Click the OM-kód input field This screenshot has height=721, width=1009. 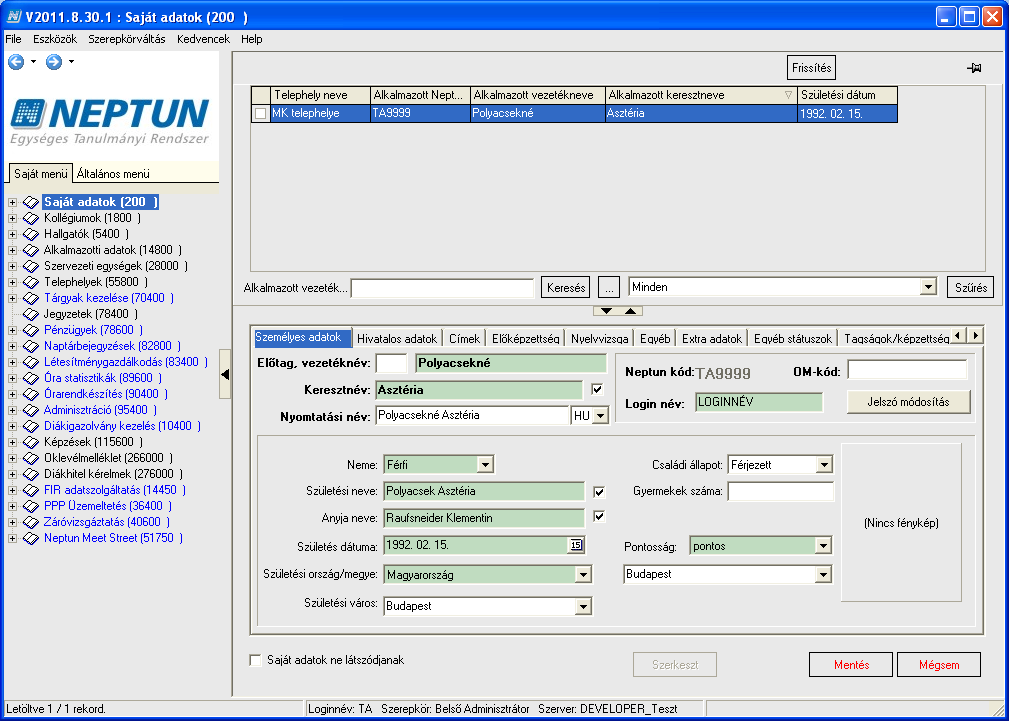(x=907, y=370)
